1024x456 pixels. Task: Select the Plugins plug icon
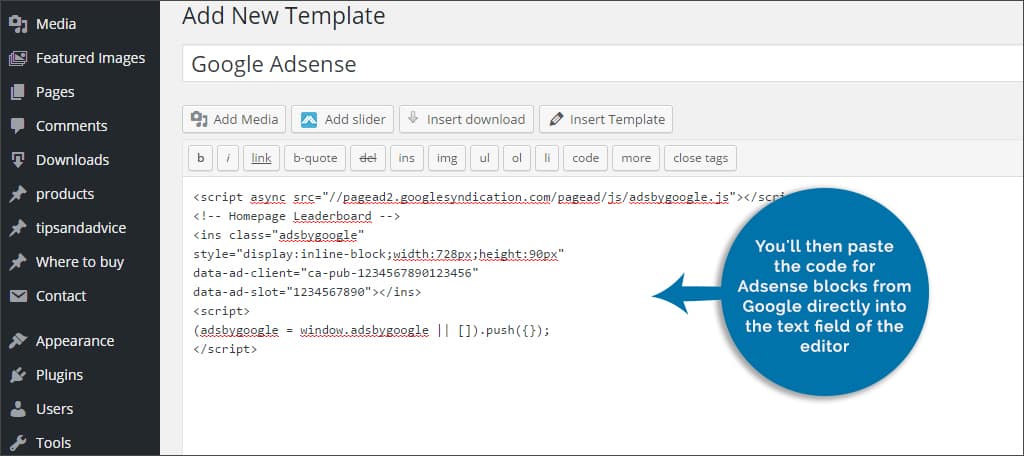(17, 375)
